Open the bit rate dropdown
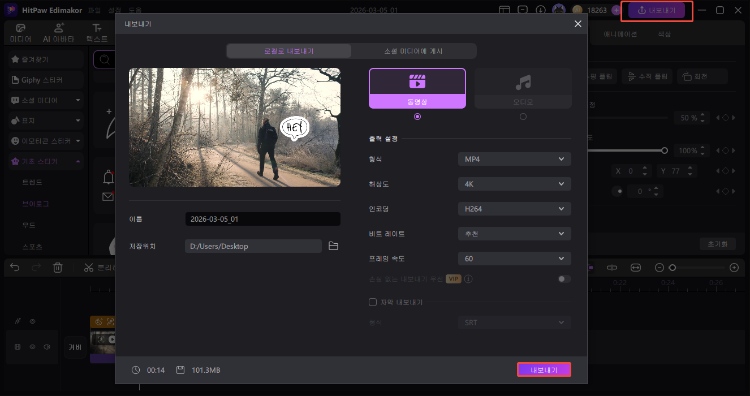 coord(514,234)
